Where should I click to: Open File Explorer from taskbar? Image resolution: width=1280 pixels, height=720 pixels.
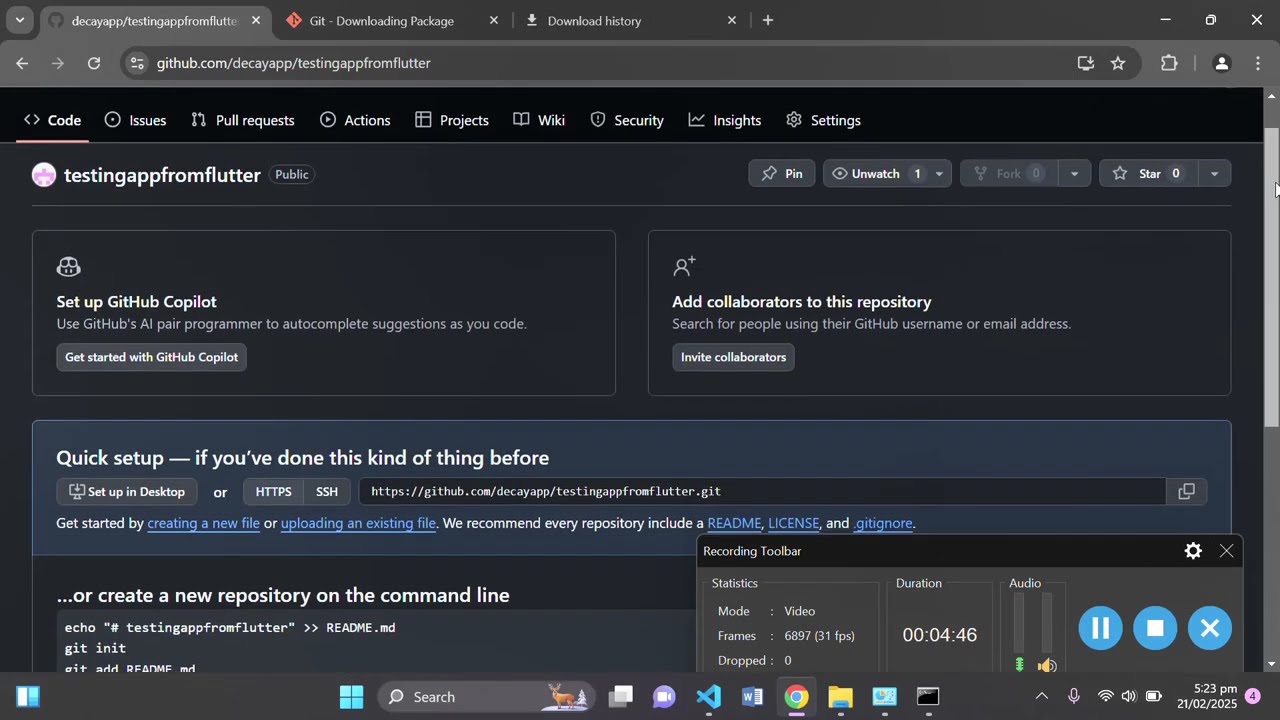(840, 697)
